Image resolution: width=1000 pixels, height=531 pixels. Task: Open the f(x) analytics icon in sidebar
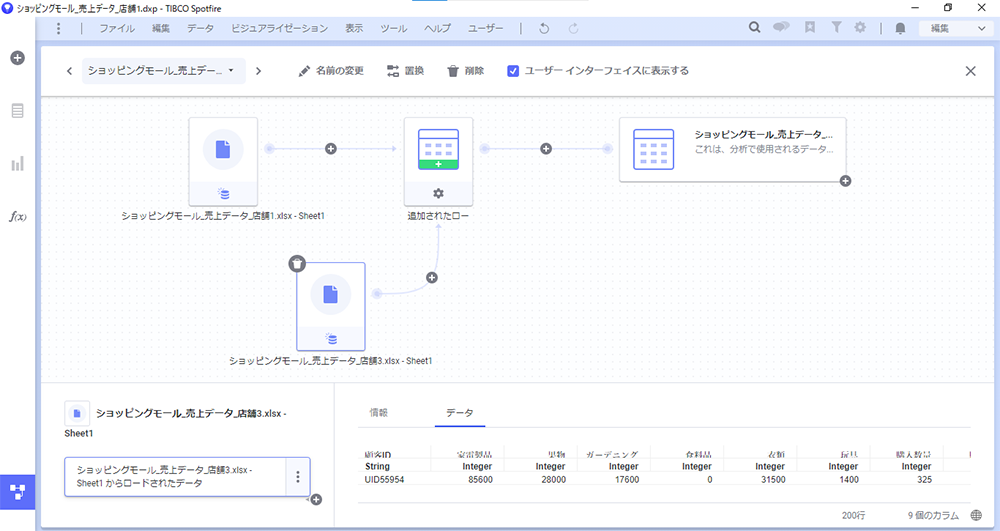(18, 217)
